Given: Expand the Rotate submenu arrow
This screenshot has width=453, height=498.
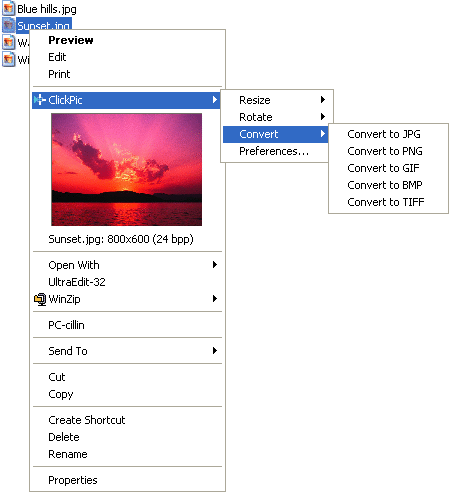Looking at the screenshot, I should (323, 117).
